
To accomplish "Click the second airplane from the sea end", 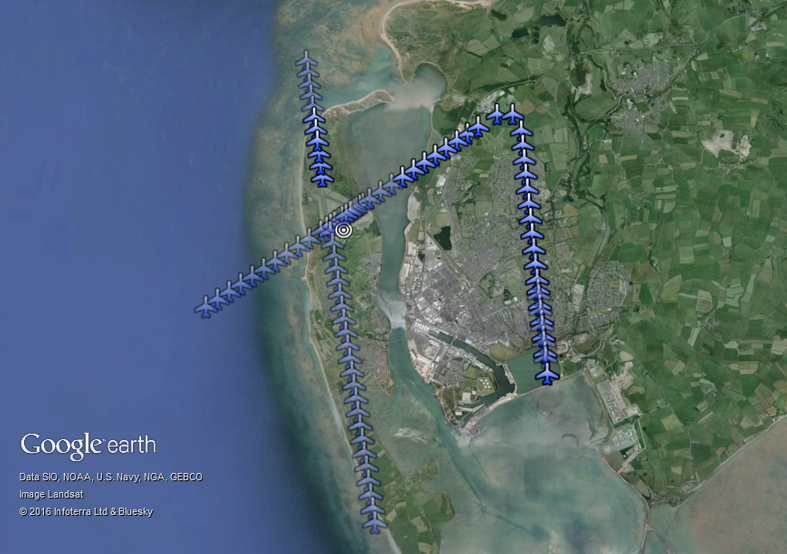I will [x=218, y=299].
